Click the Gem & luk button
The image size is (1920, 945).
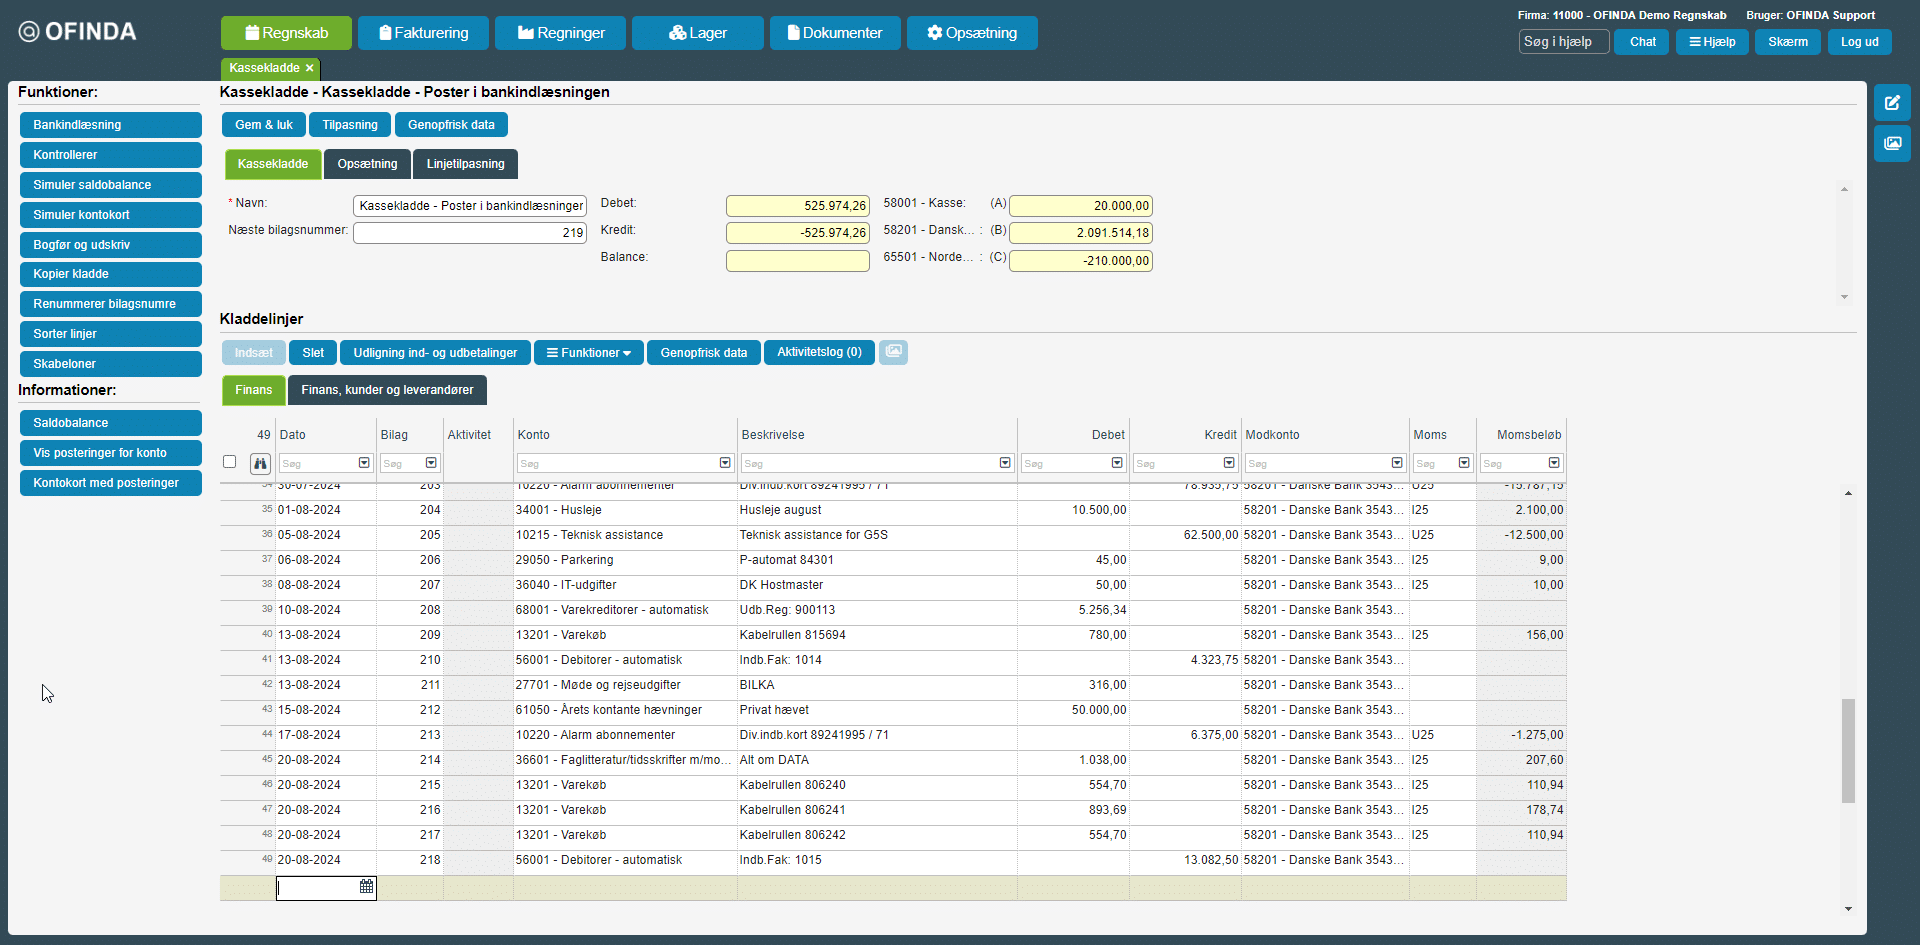264,125
